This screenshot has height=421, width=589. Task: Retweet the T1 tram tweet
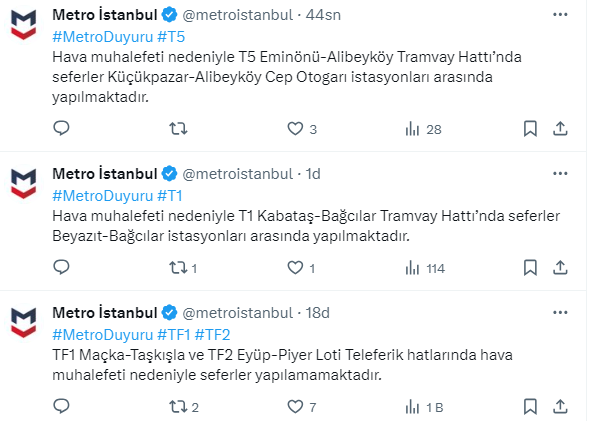183,268
